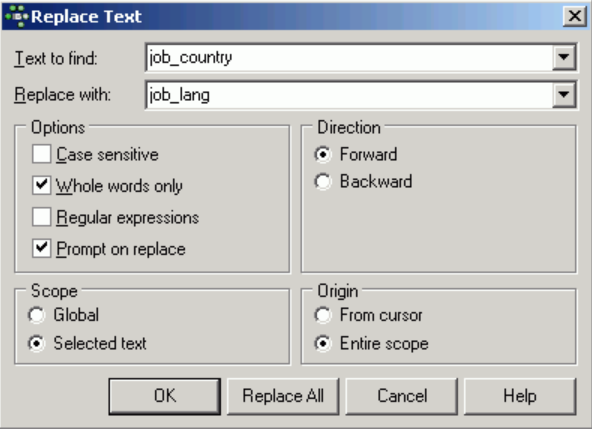
Task: Enable the Case sensitive checkbox
Action: [x=42, y=154]
